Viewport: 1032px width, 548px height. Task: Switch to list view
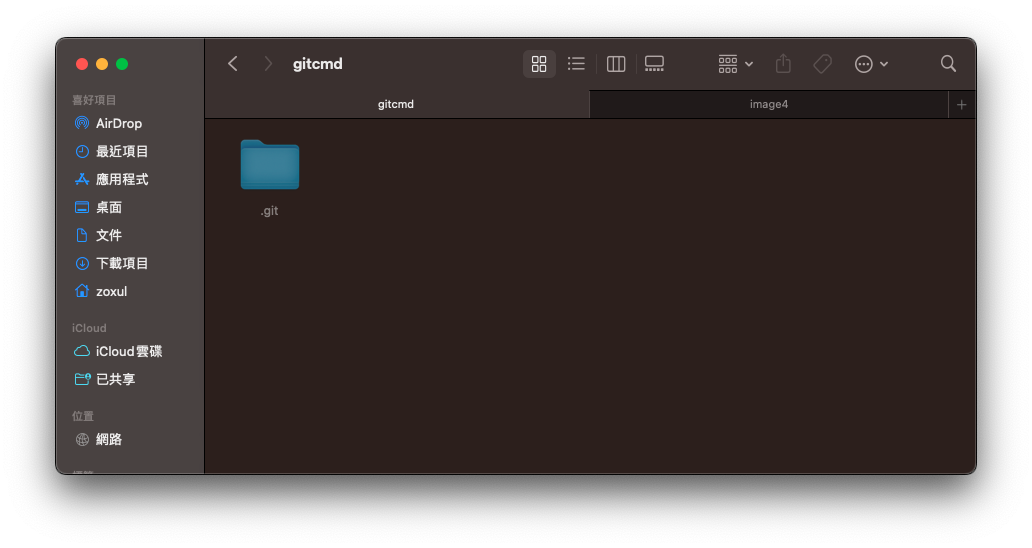click(x=576, y=64)
